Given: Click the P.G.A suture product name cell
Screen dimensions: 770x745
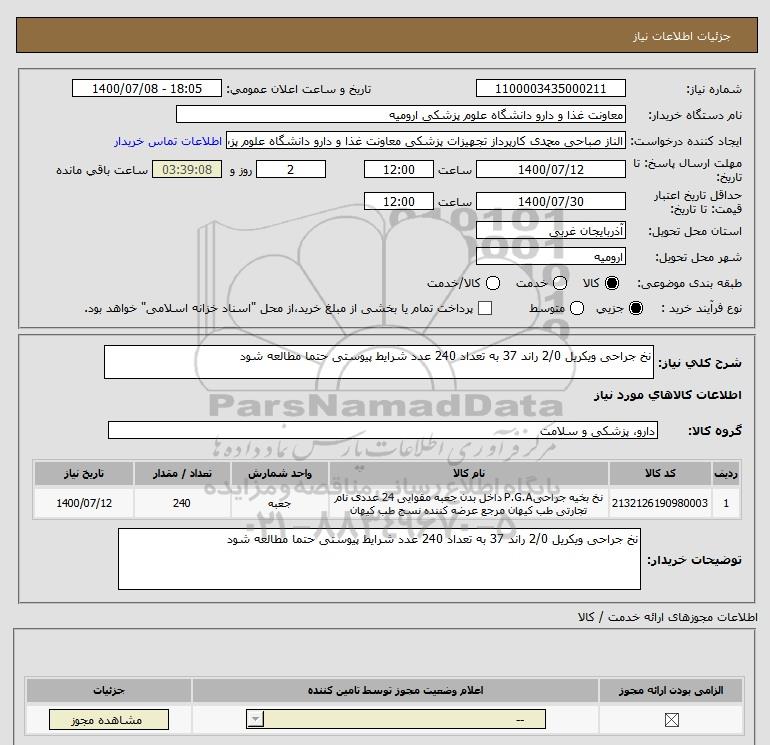Looking at the screenshot, I should pyautogui.click(x=469, y=504).
